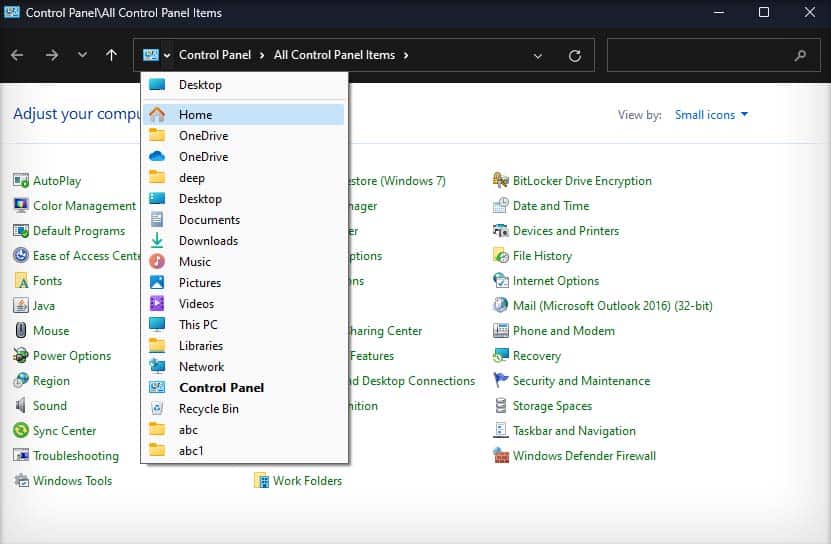Click the search Control Panel field
Screen dimensions: 831x544
pyautogui.click(x=715, y=55)
